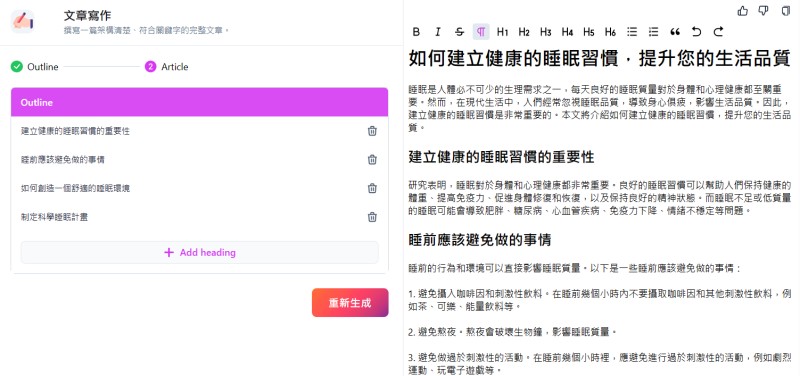Delete the 制定科學睡眠計畫 outline heading

point(372,217)
